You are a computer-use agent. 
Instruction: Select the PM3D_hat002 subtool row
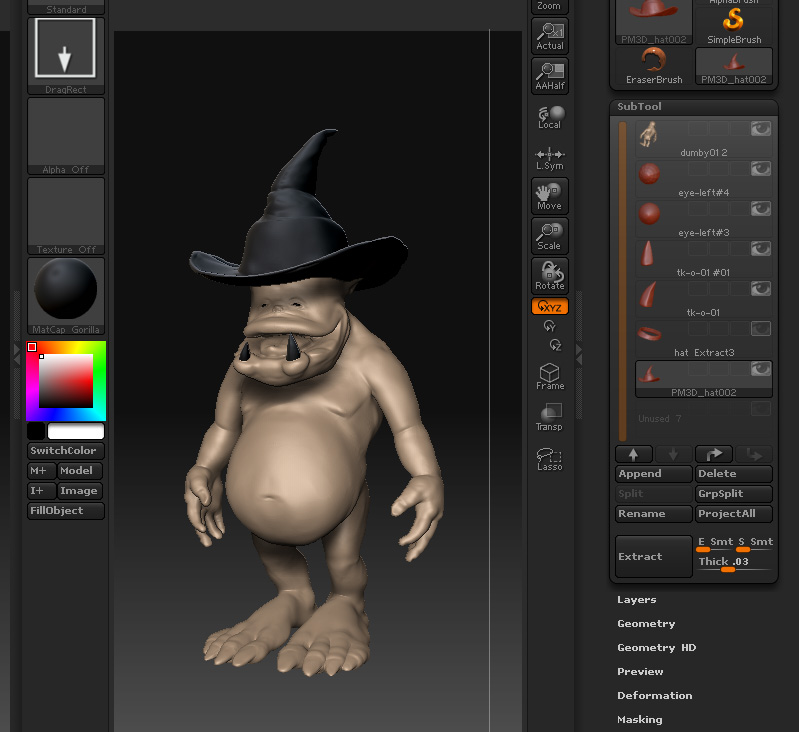(x=703, y=379)
